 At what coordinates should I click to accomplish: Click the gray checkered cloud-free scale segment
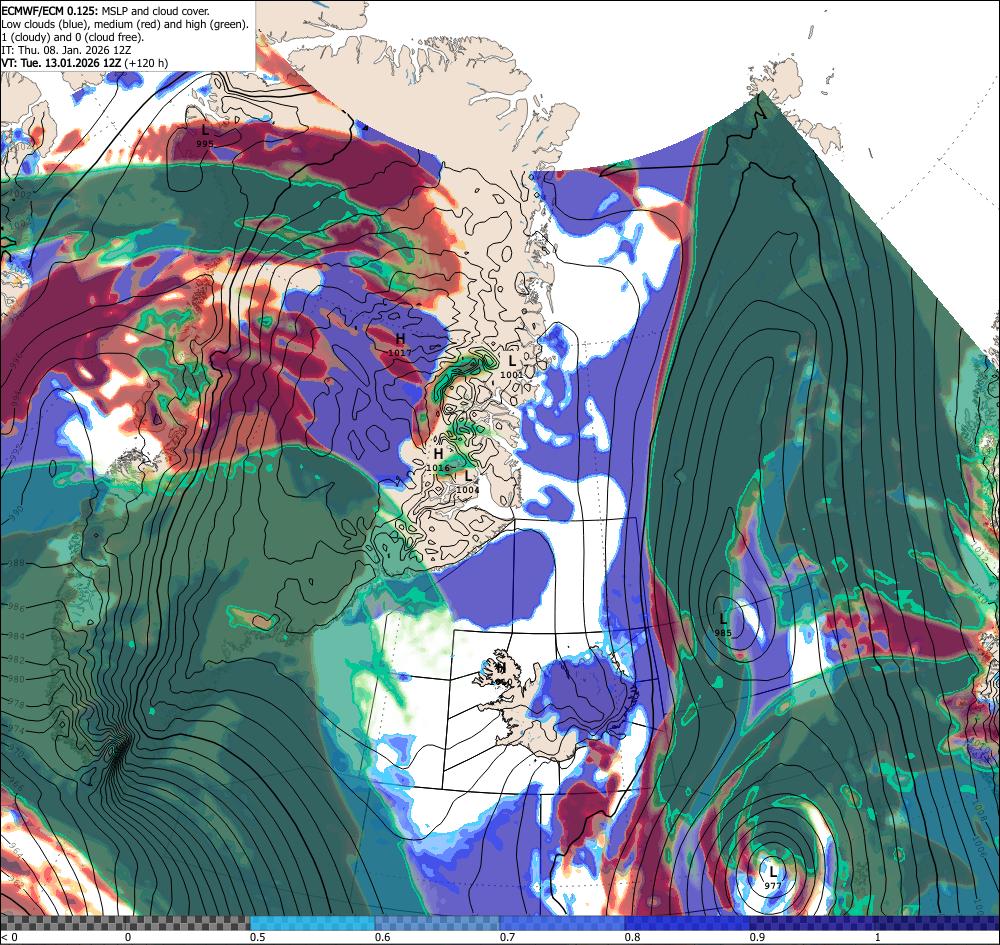click(x=125, y=923)
